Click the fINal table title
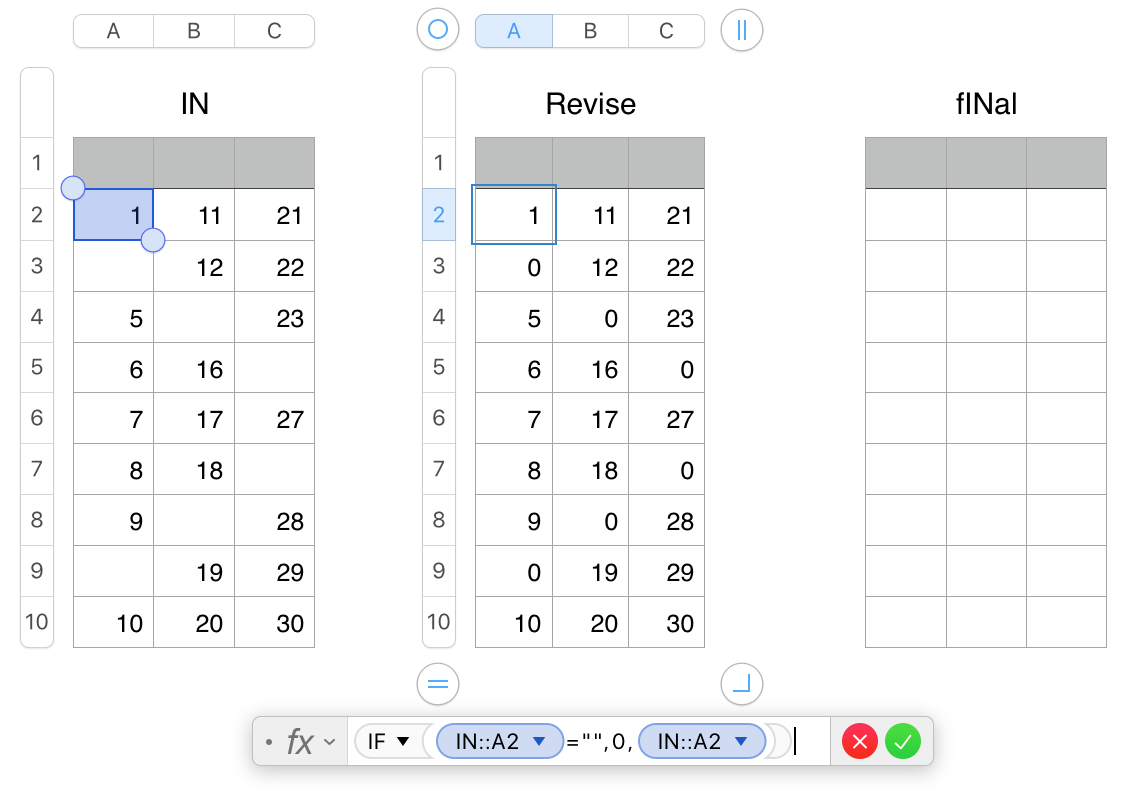1134x806 pixels. pyautogui.click(x=985, y=104)
